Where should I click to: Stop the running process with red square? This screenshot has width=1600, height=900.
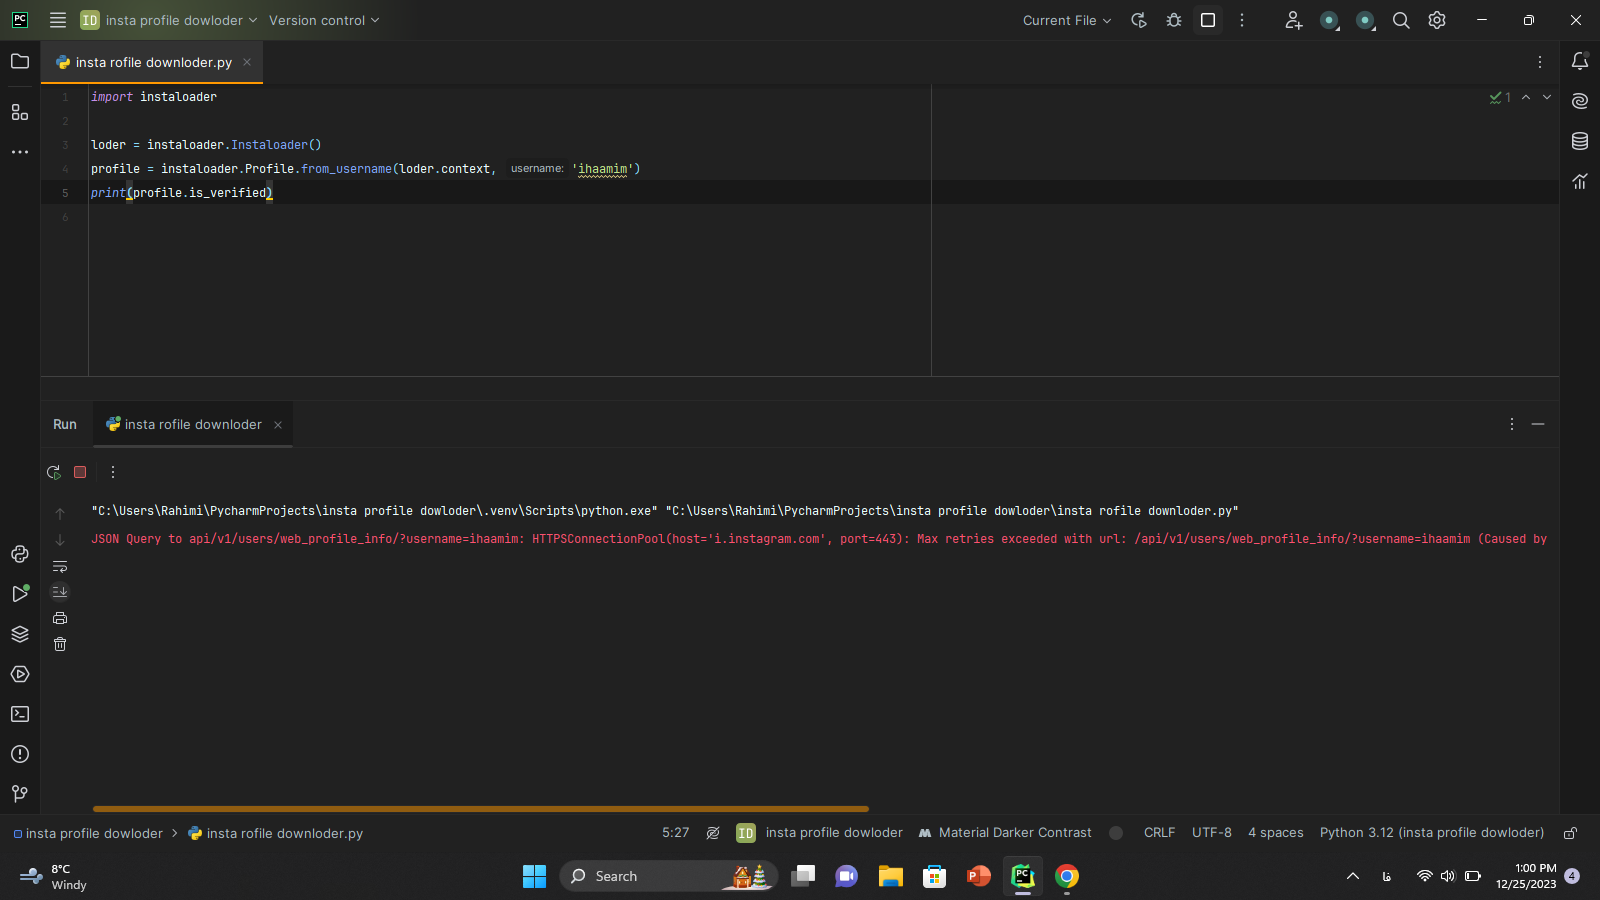[x=80, y=472]
